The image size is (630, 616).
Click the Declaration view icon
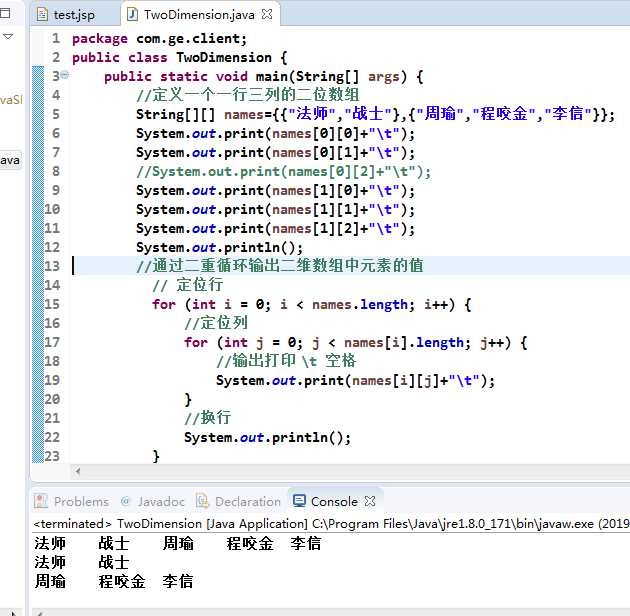[202, 501]
